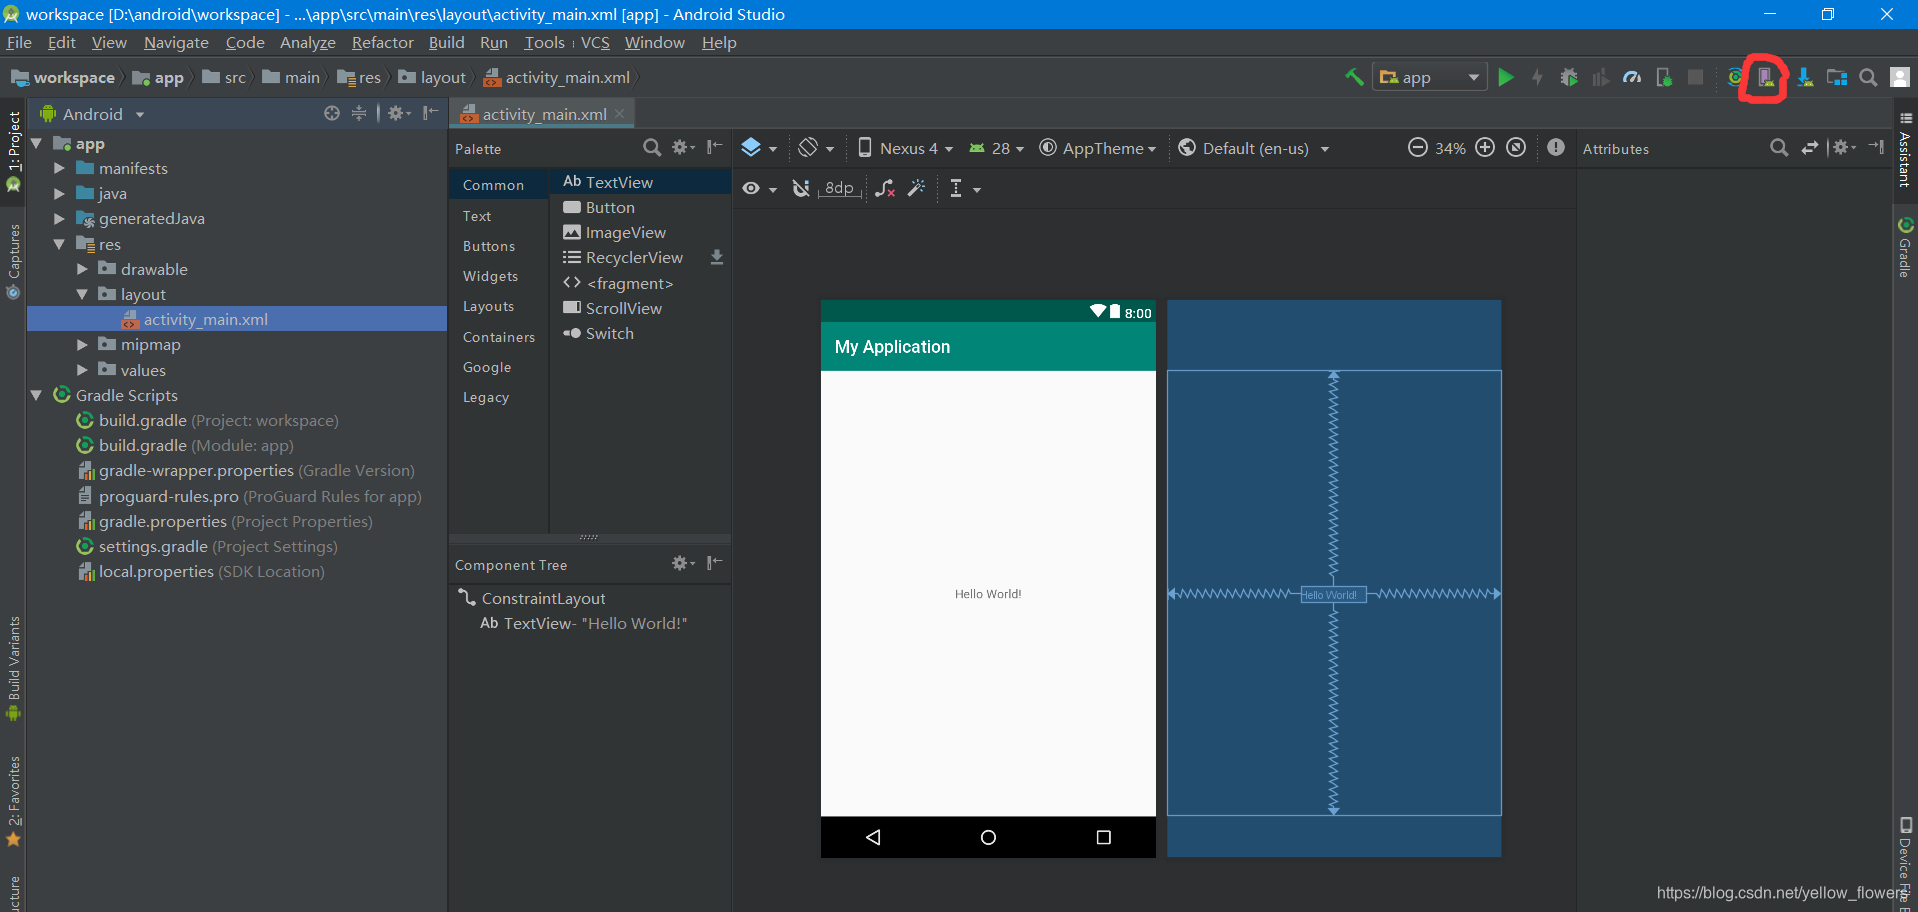Viewport: 1918px width, 912px height.
Task: Toggle autoconnect magnet icon
Action: coord(801,188)
